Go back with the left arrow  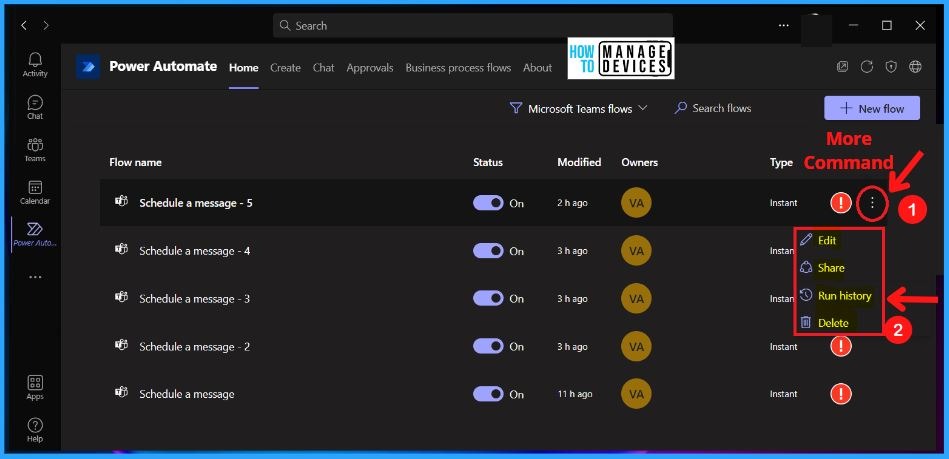[24, 25]
